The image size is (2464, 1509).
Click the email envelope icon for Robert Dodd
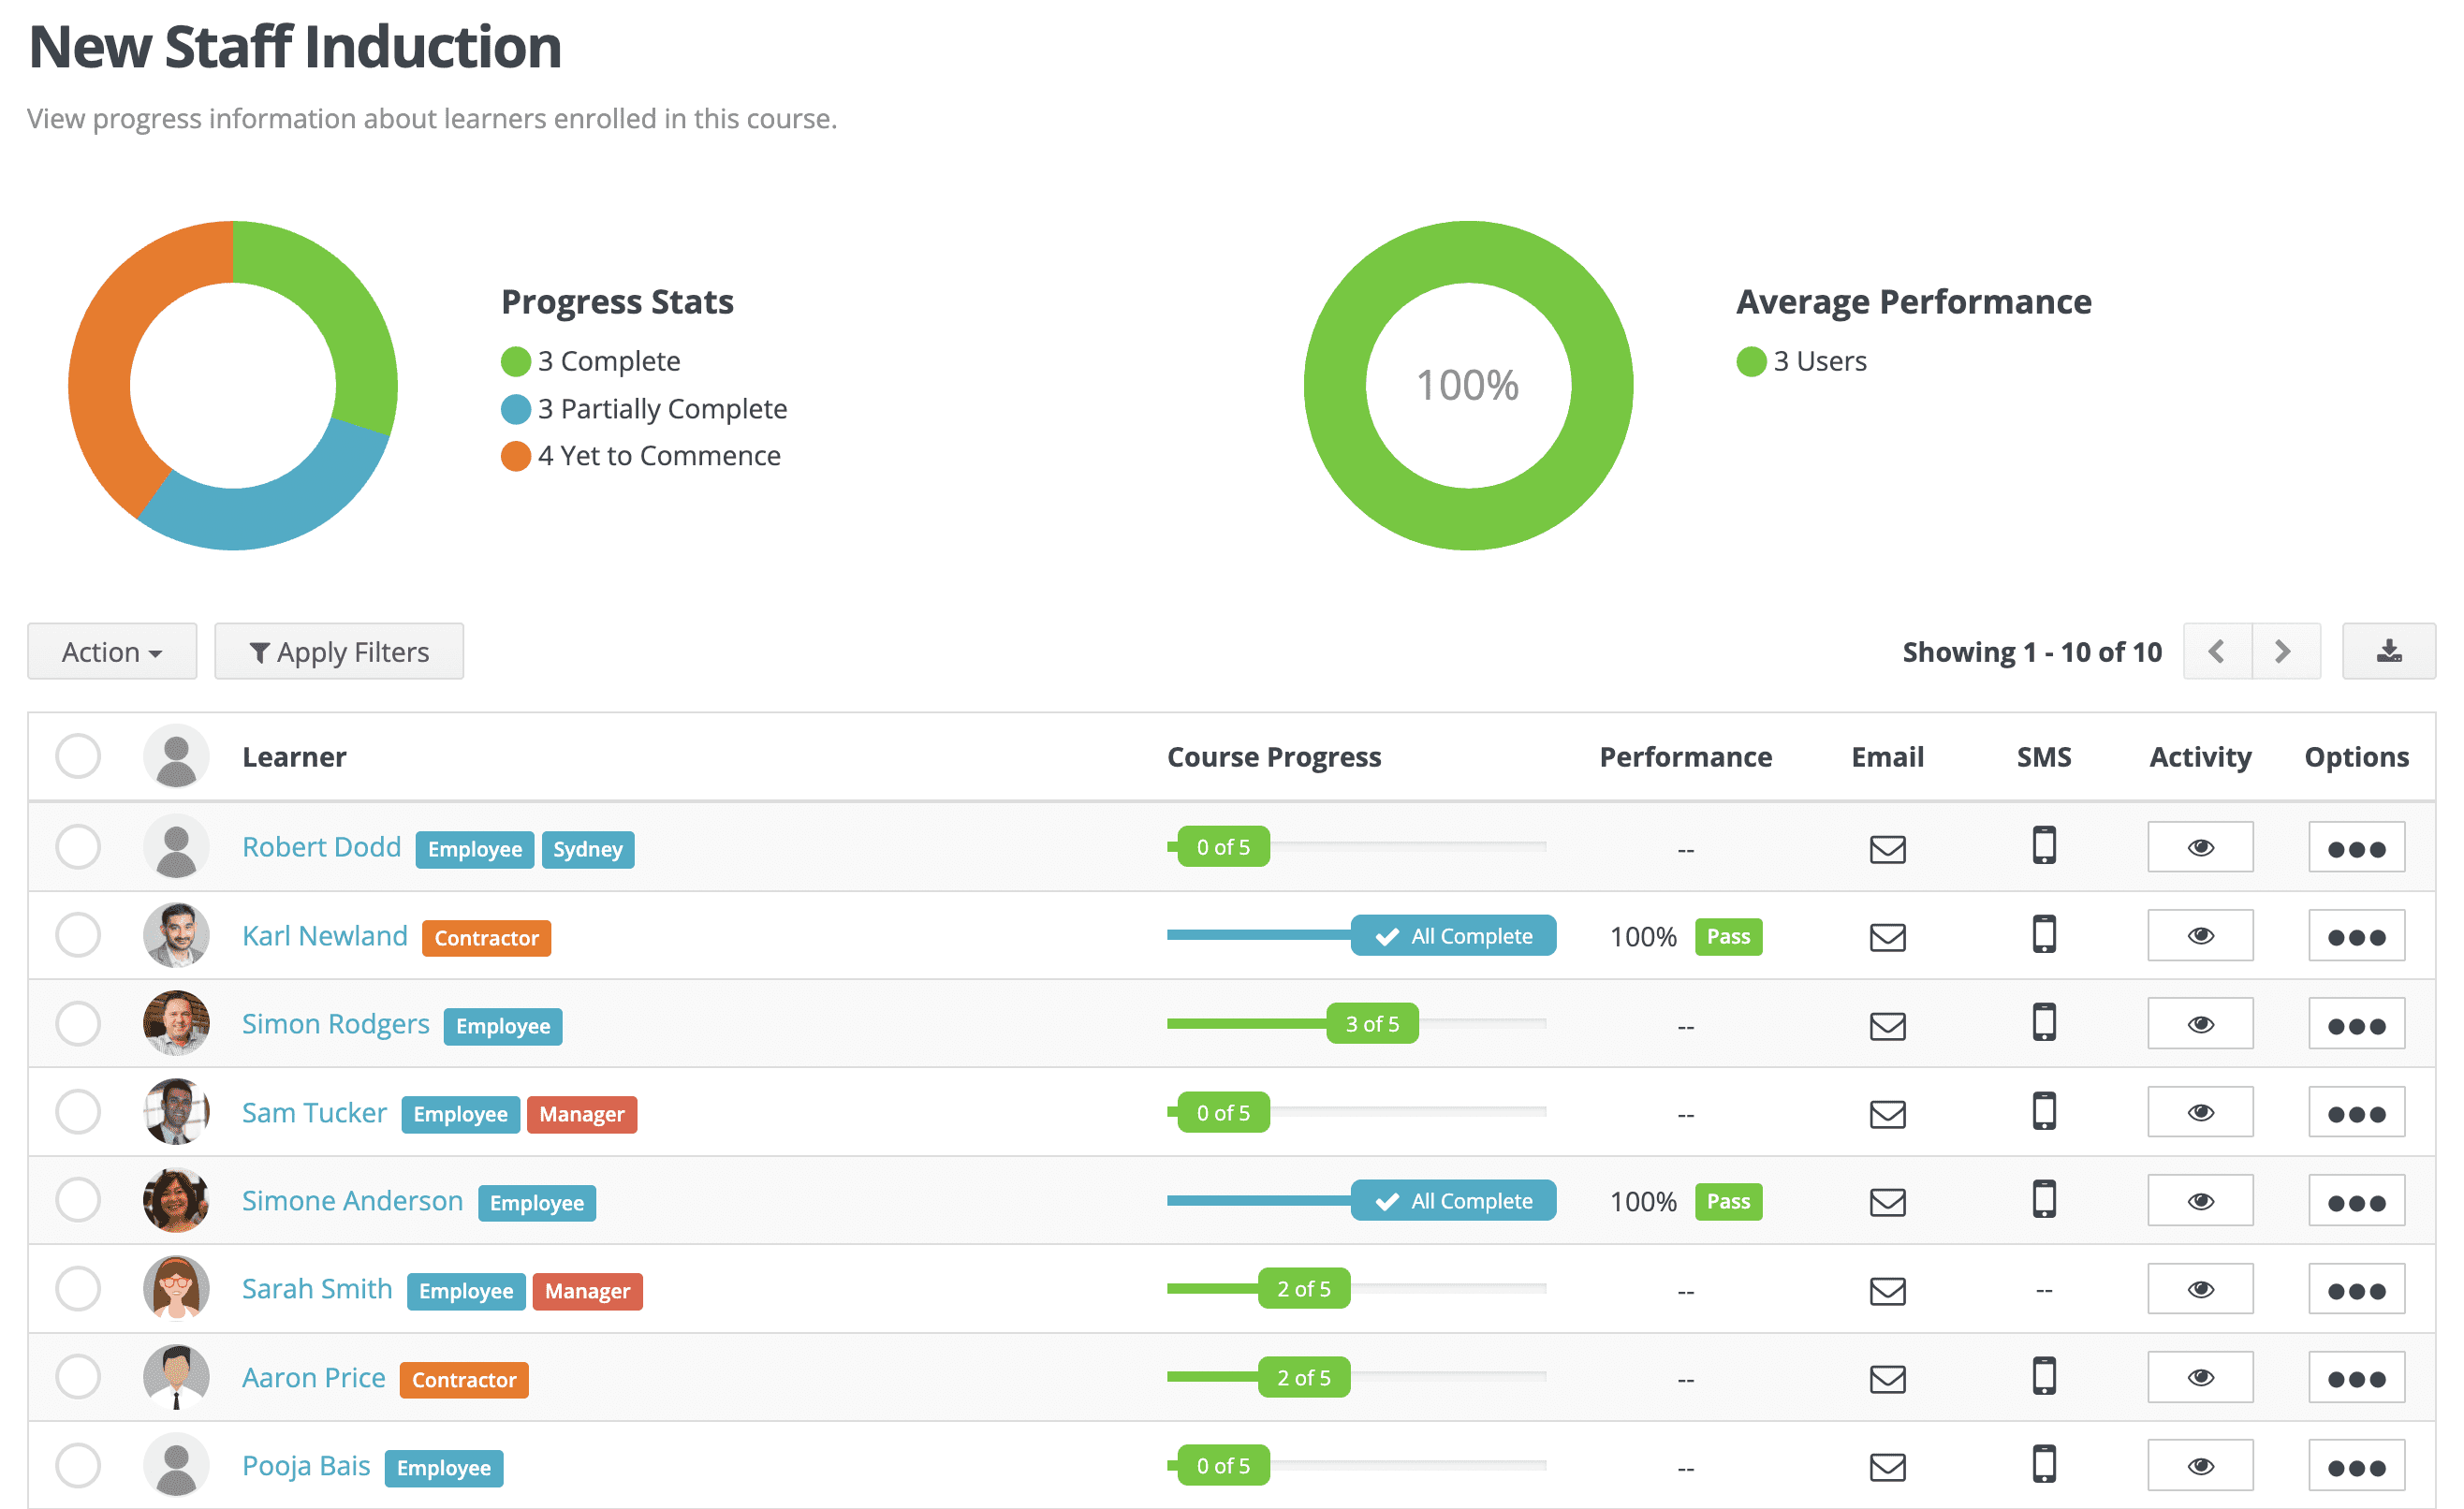click(x=1887, y=849)
